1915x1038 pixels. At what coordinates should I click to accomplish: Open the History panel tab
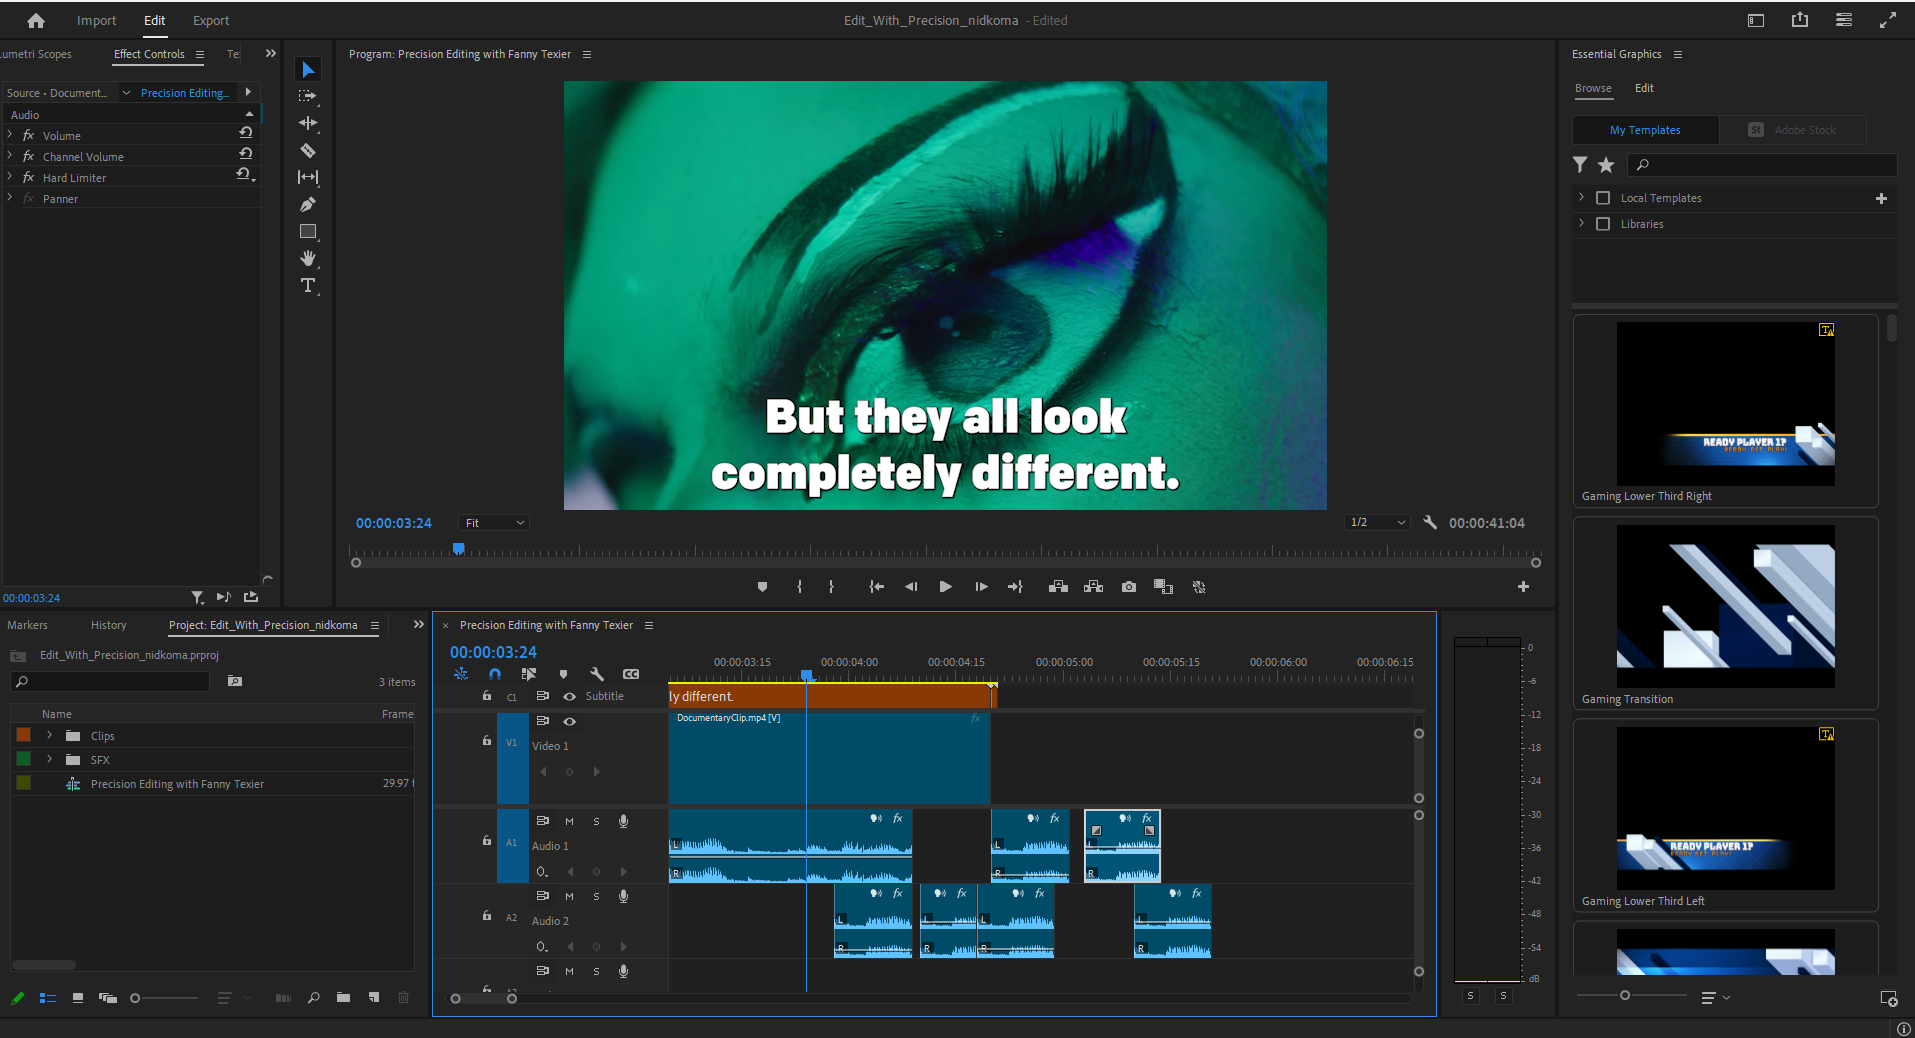(x=108, y=625)
